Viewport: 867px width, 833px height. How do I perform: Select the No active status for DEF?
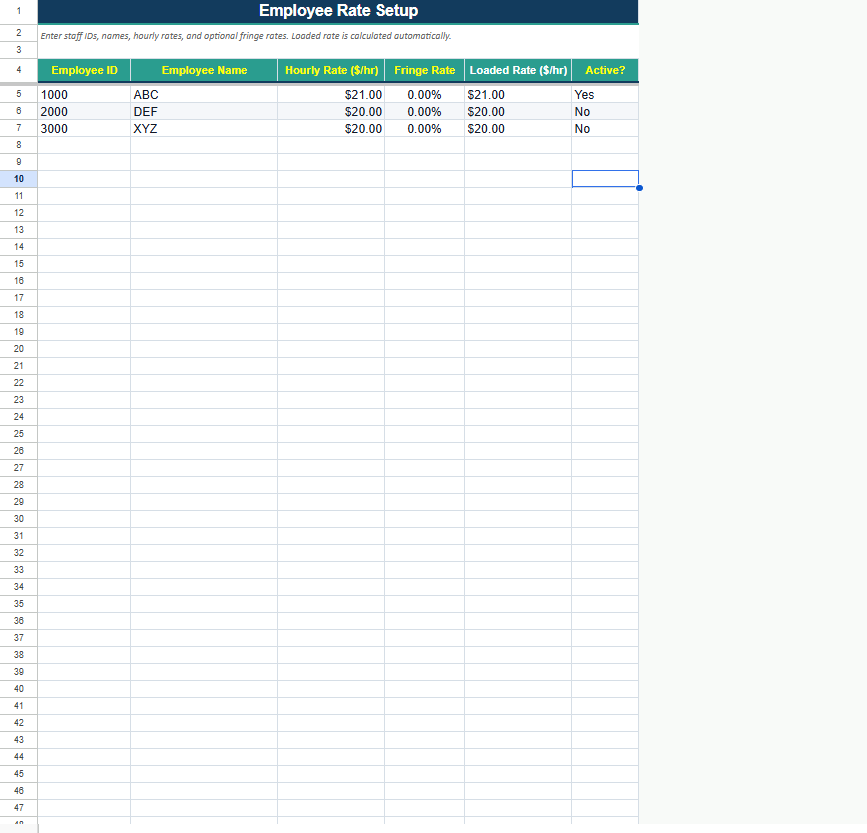pos(605,112)
